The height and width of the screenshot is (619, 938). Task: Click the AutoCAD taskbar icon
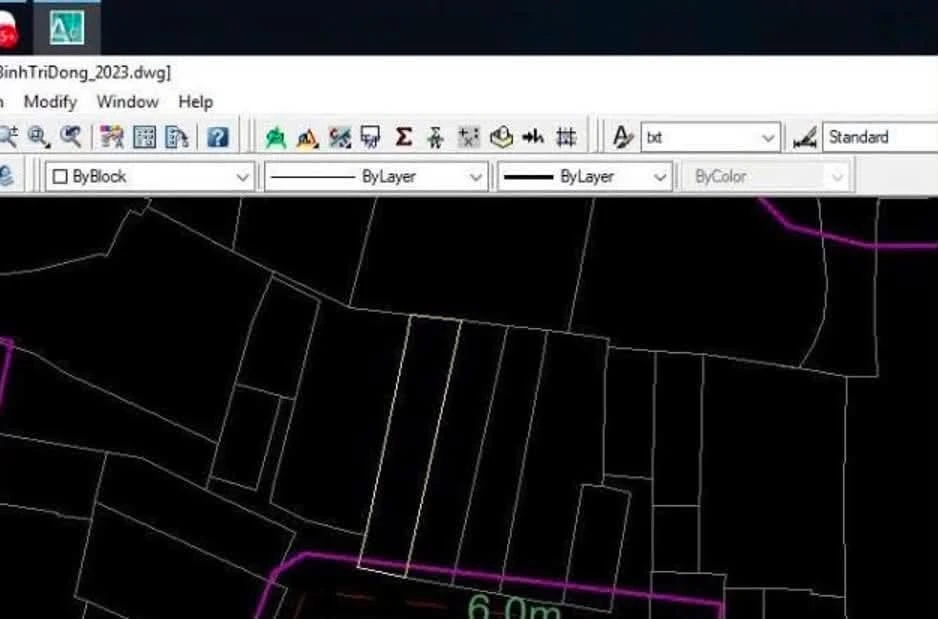[66, 28]
